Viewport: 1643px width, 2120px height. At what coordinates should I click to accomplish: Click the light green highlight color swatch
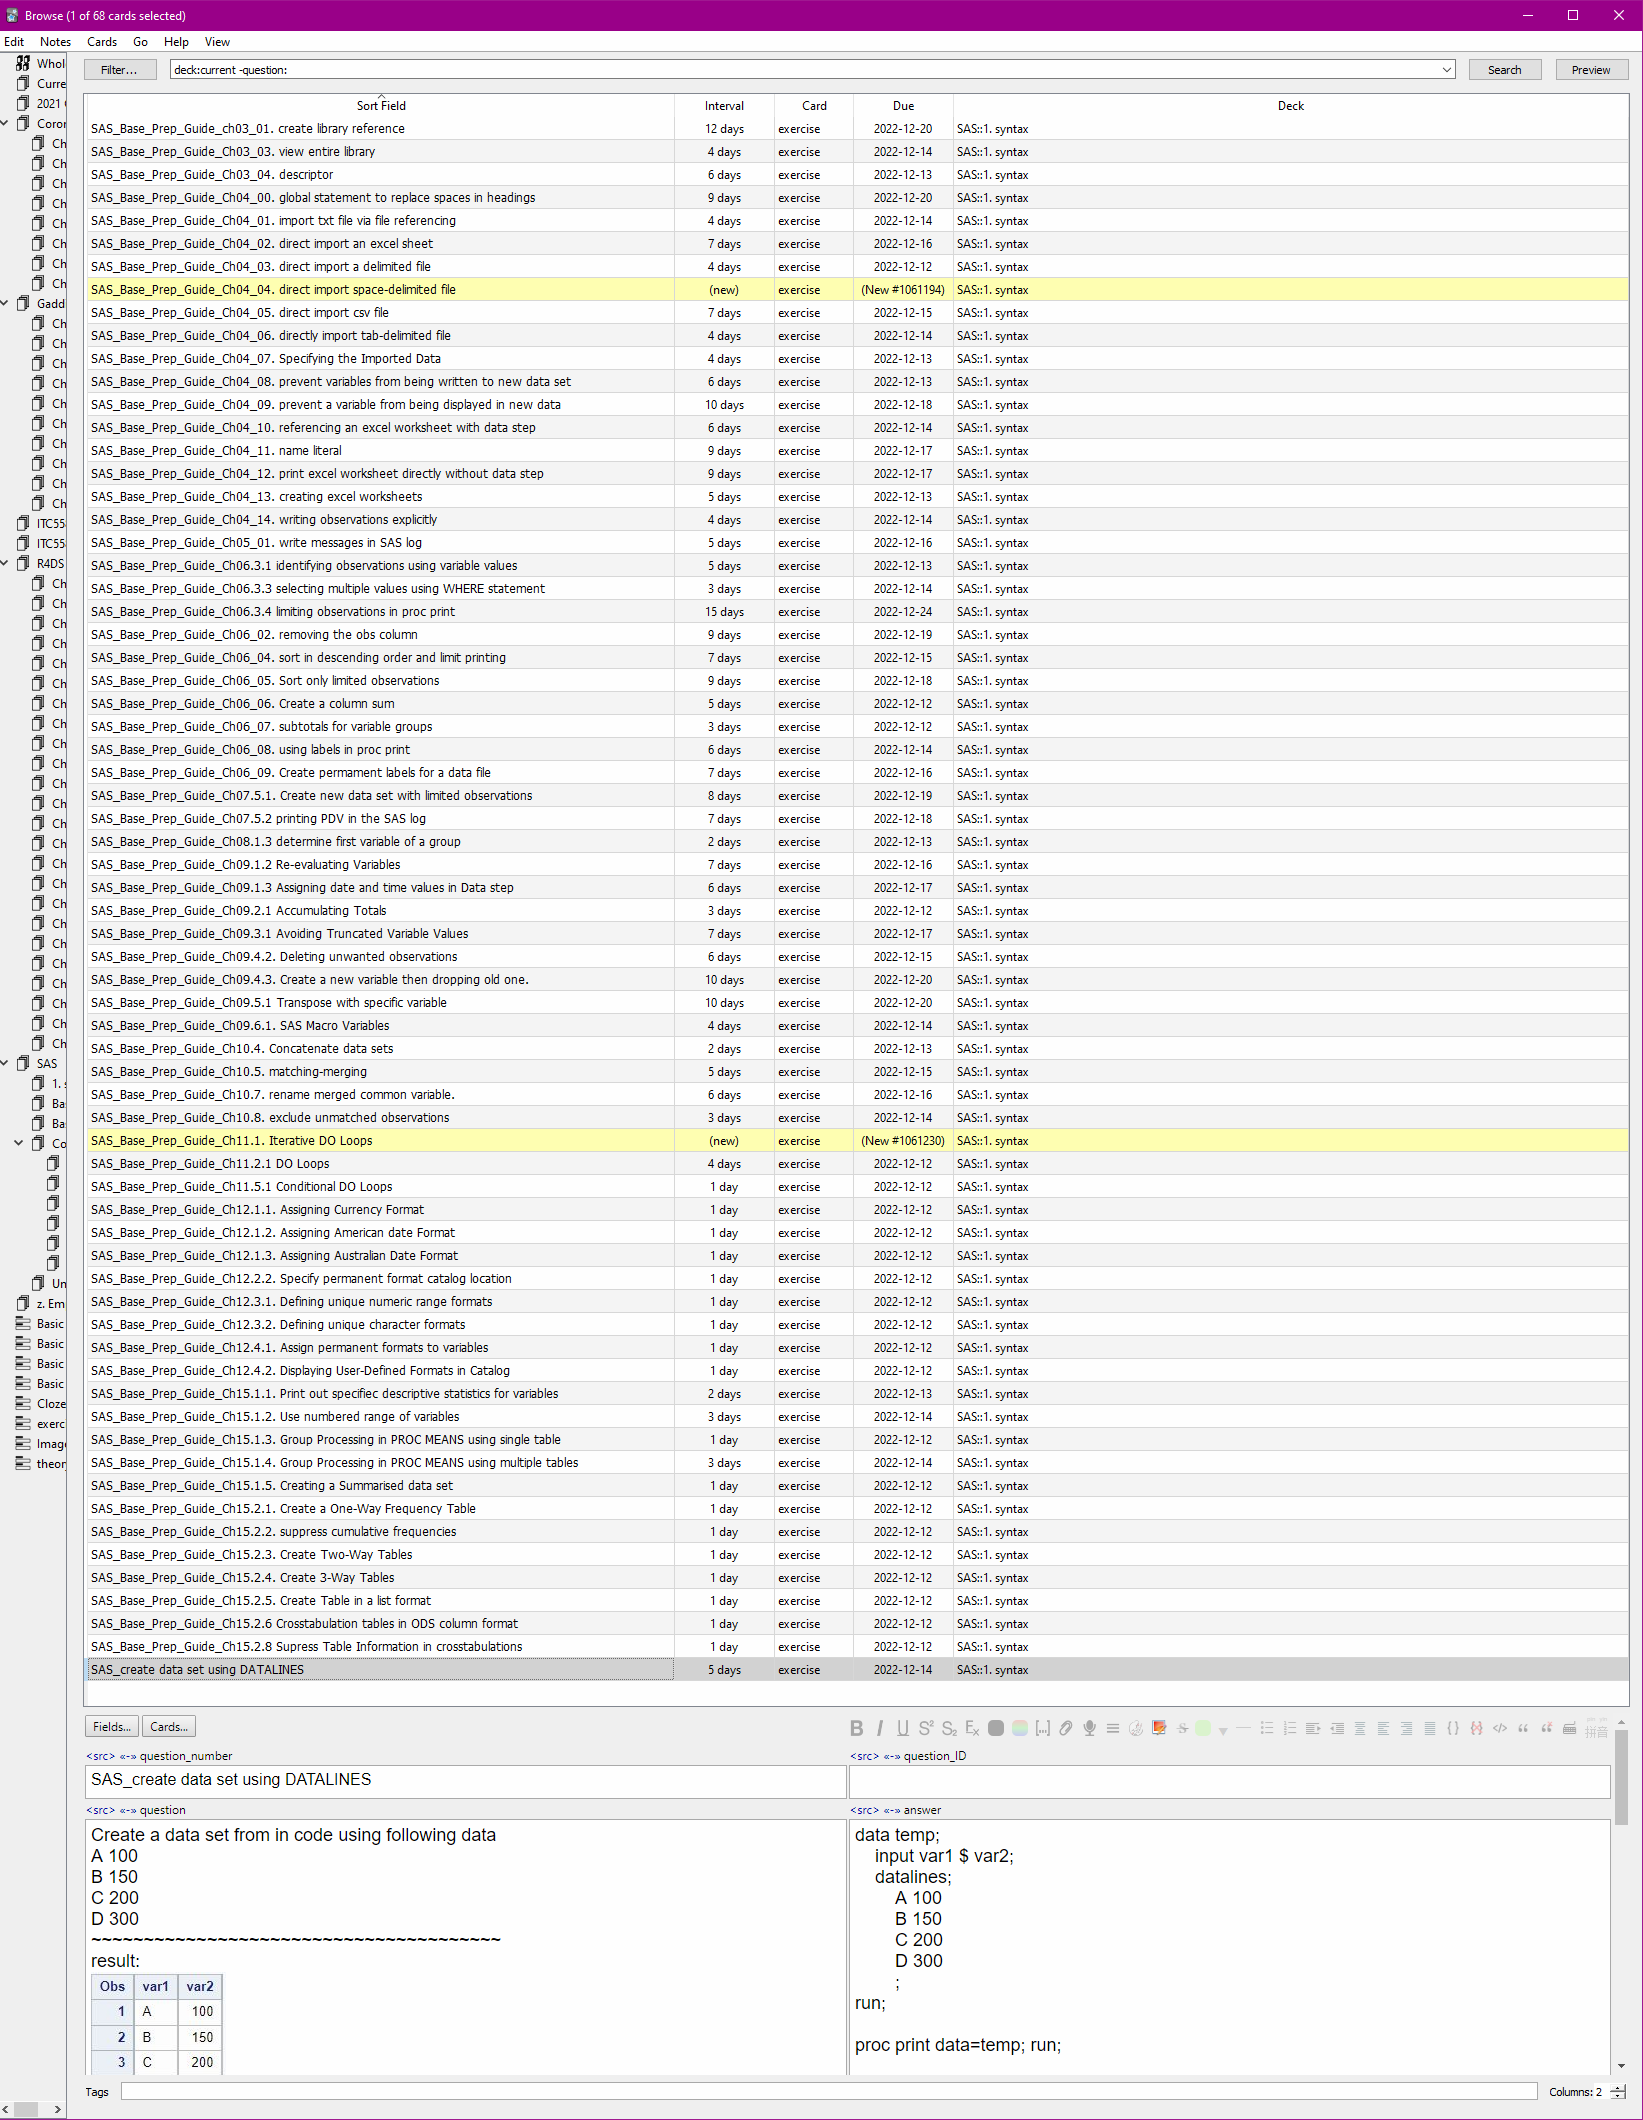1203,1728
